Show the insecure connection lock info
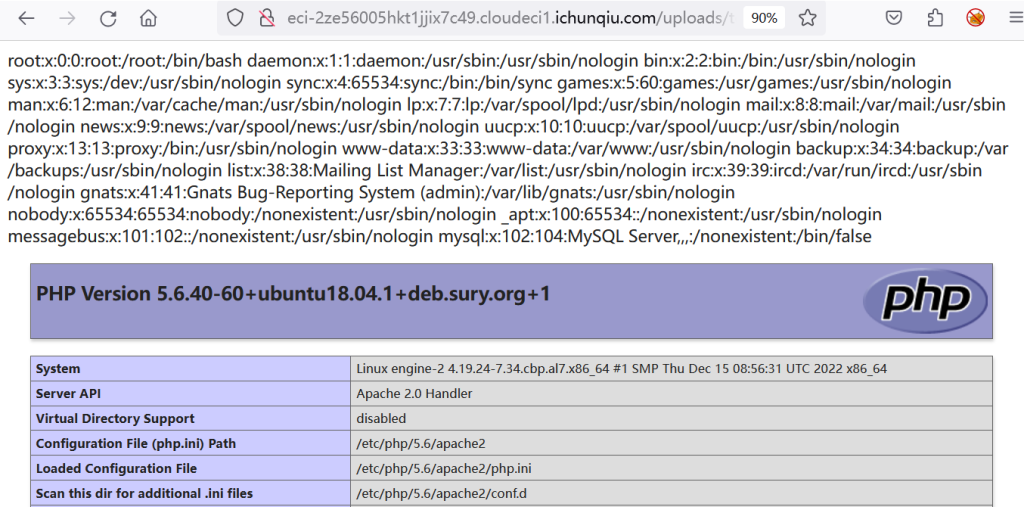1024x507 pixels. pyautogui.click(x=266, y=18)
